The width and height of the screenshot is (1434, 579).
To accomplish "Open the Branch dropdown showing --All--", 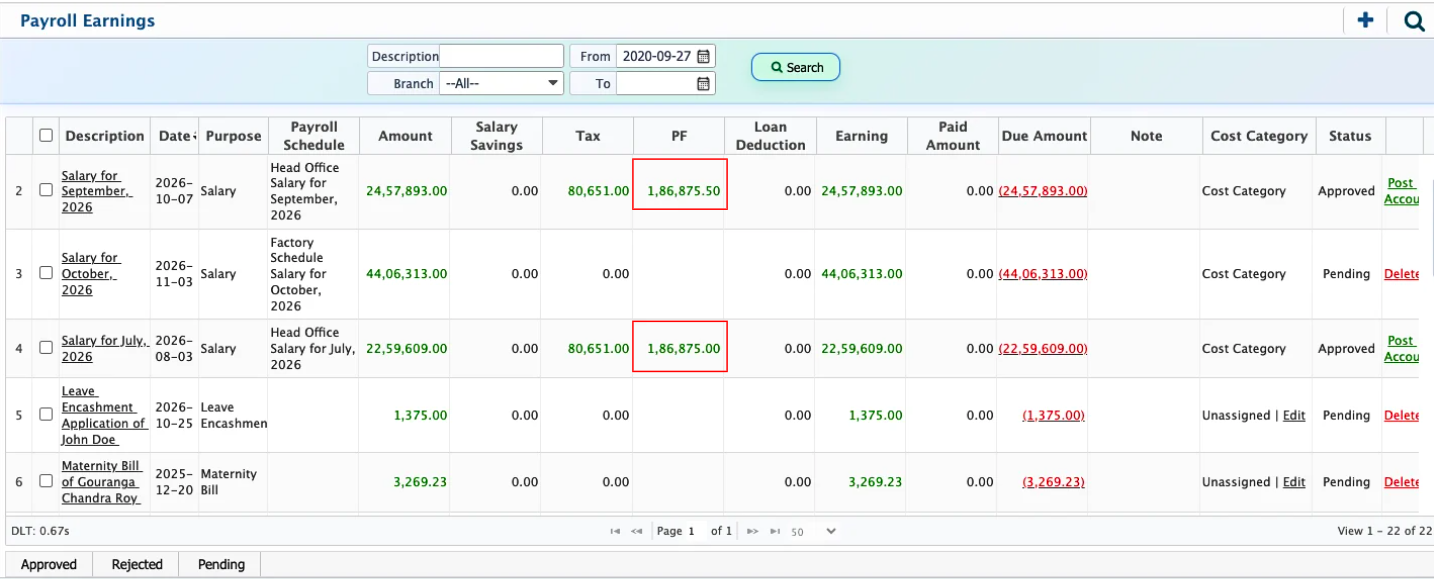I will 502,84.
